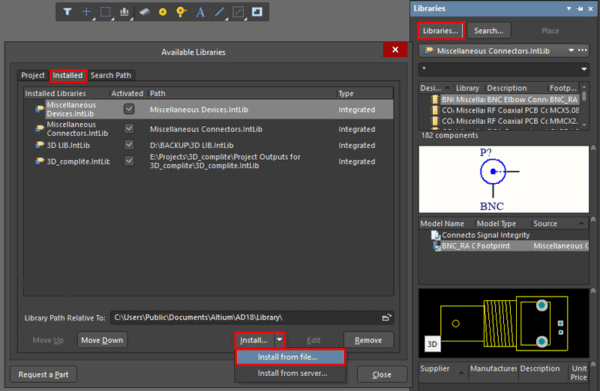The width and height of the screenshot is (600, 391).
Task: Choose Install from file... menu entry
Action: [290, 357]
